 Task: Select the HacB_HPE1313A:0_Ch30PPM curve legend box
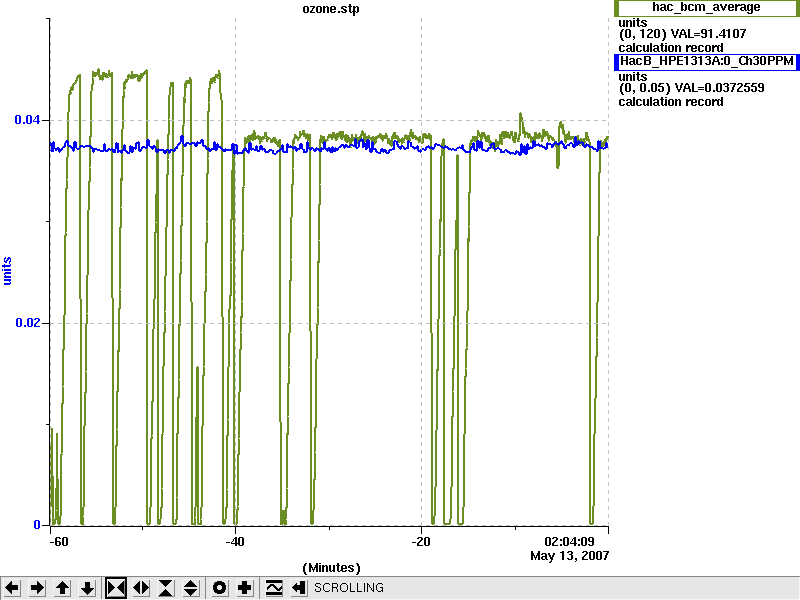pos(706,62)
